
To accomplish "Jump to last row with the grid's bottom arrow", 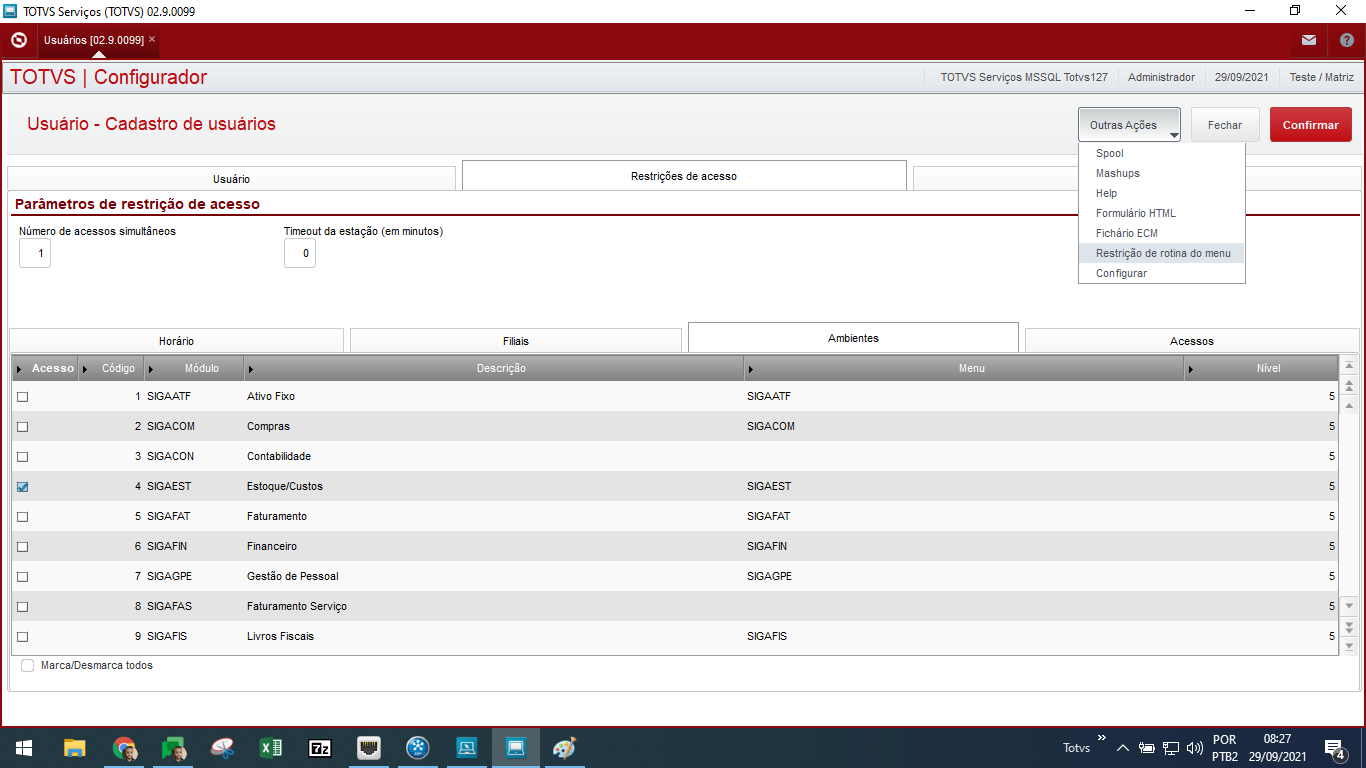I will click(1349, 646).
